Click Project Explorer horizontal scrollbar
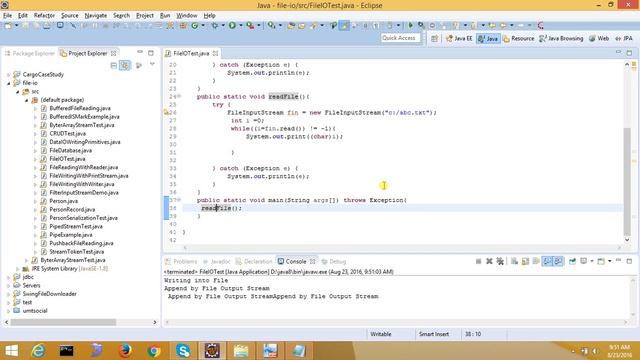 [63, 322]
